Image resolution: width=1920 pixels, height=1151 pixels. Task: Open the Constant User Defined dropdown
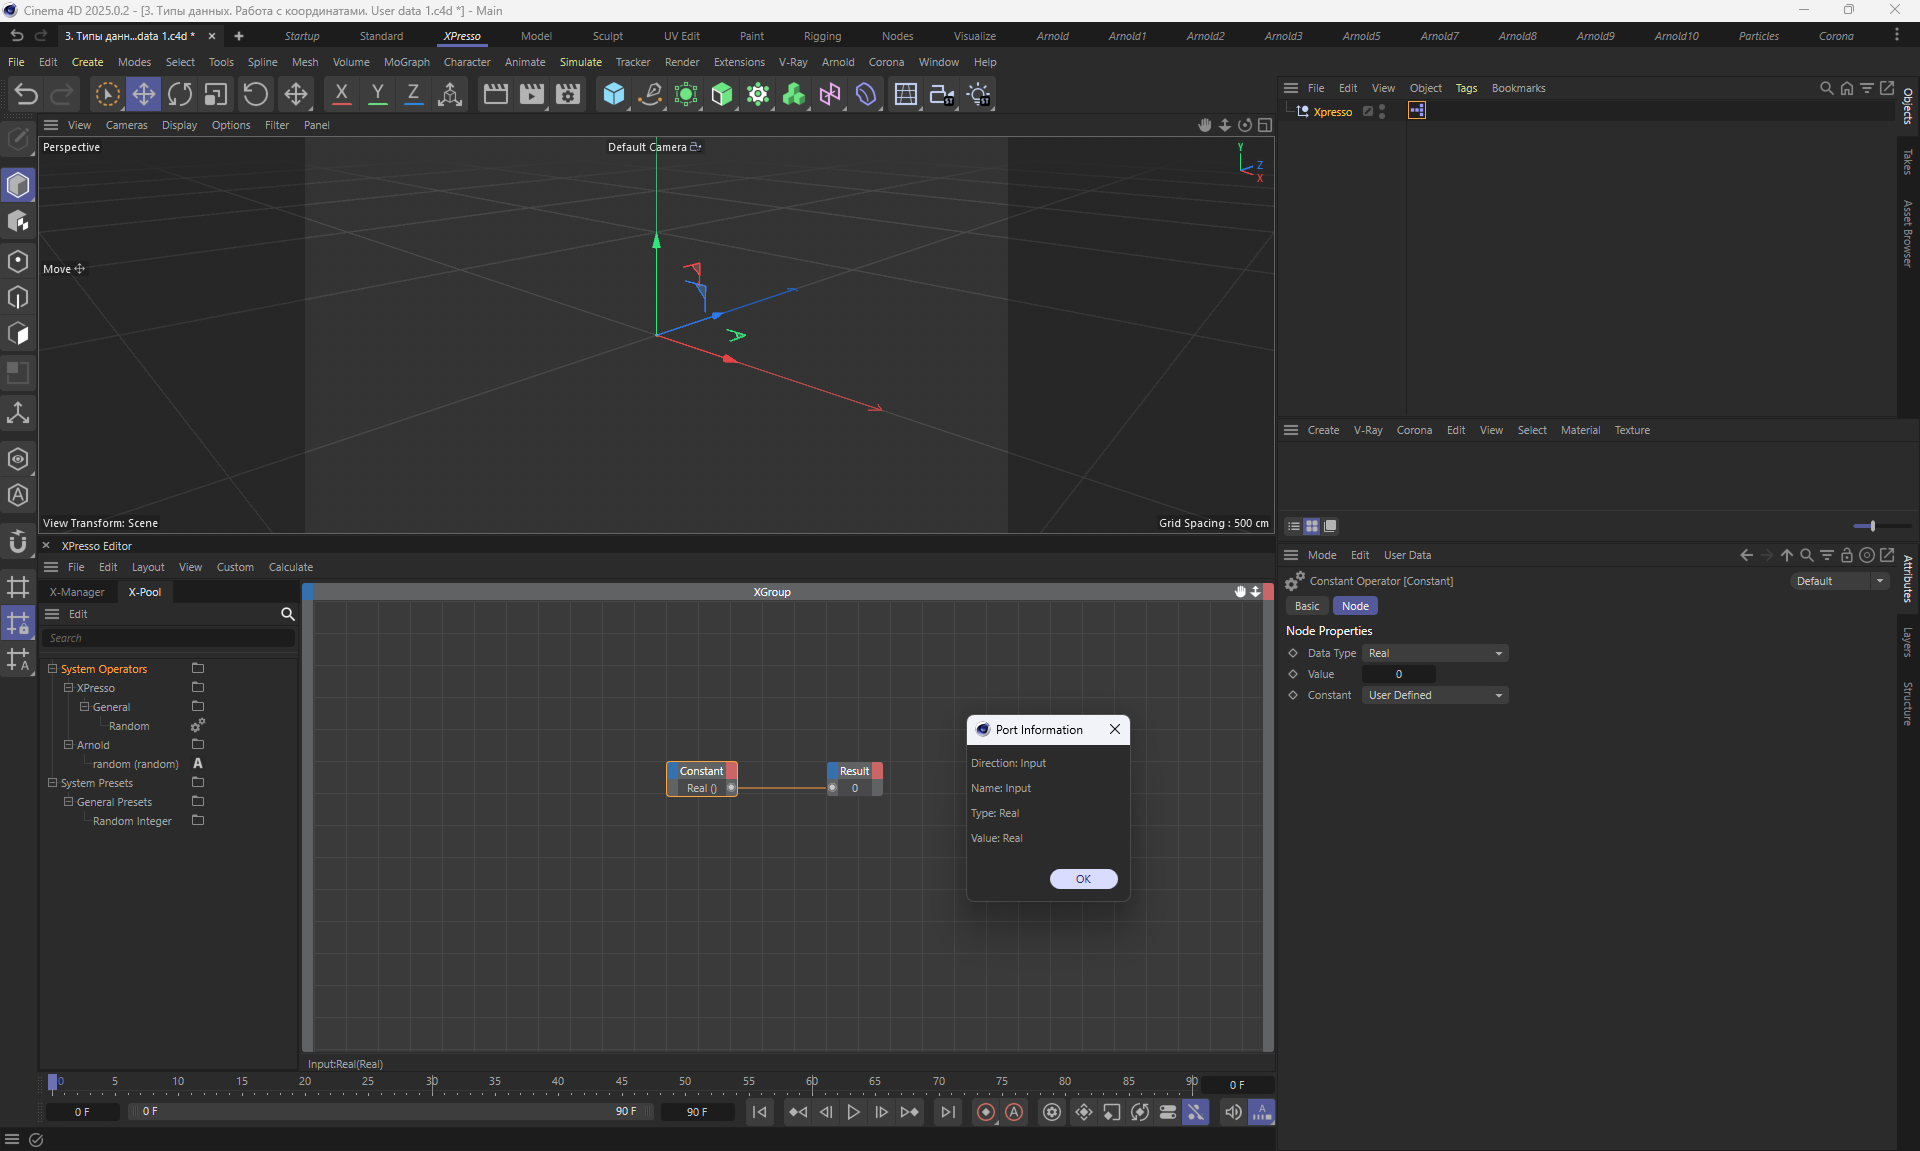(x=1434, y=695)
